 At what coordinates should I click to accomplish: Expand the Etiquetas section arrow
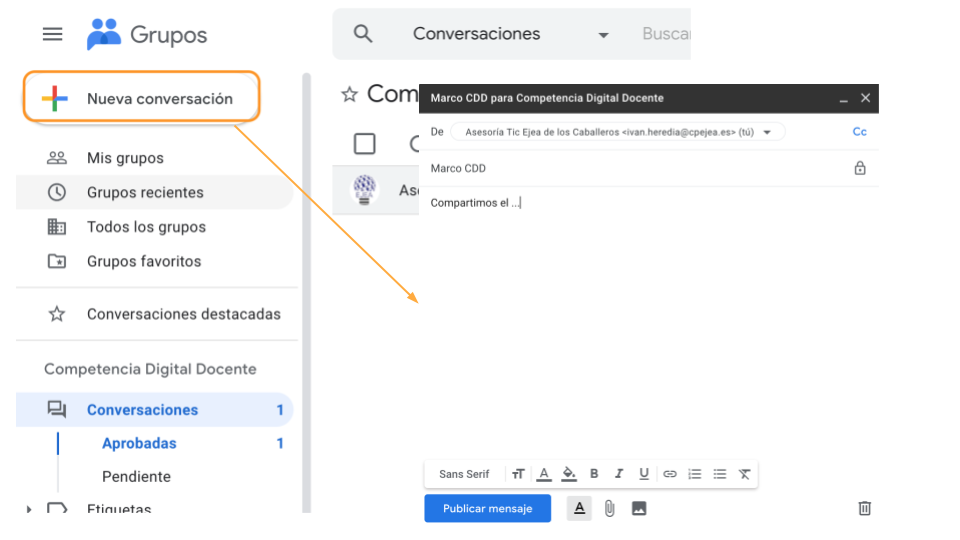29,509
